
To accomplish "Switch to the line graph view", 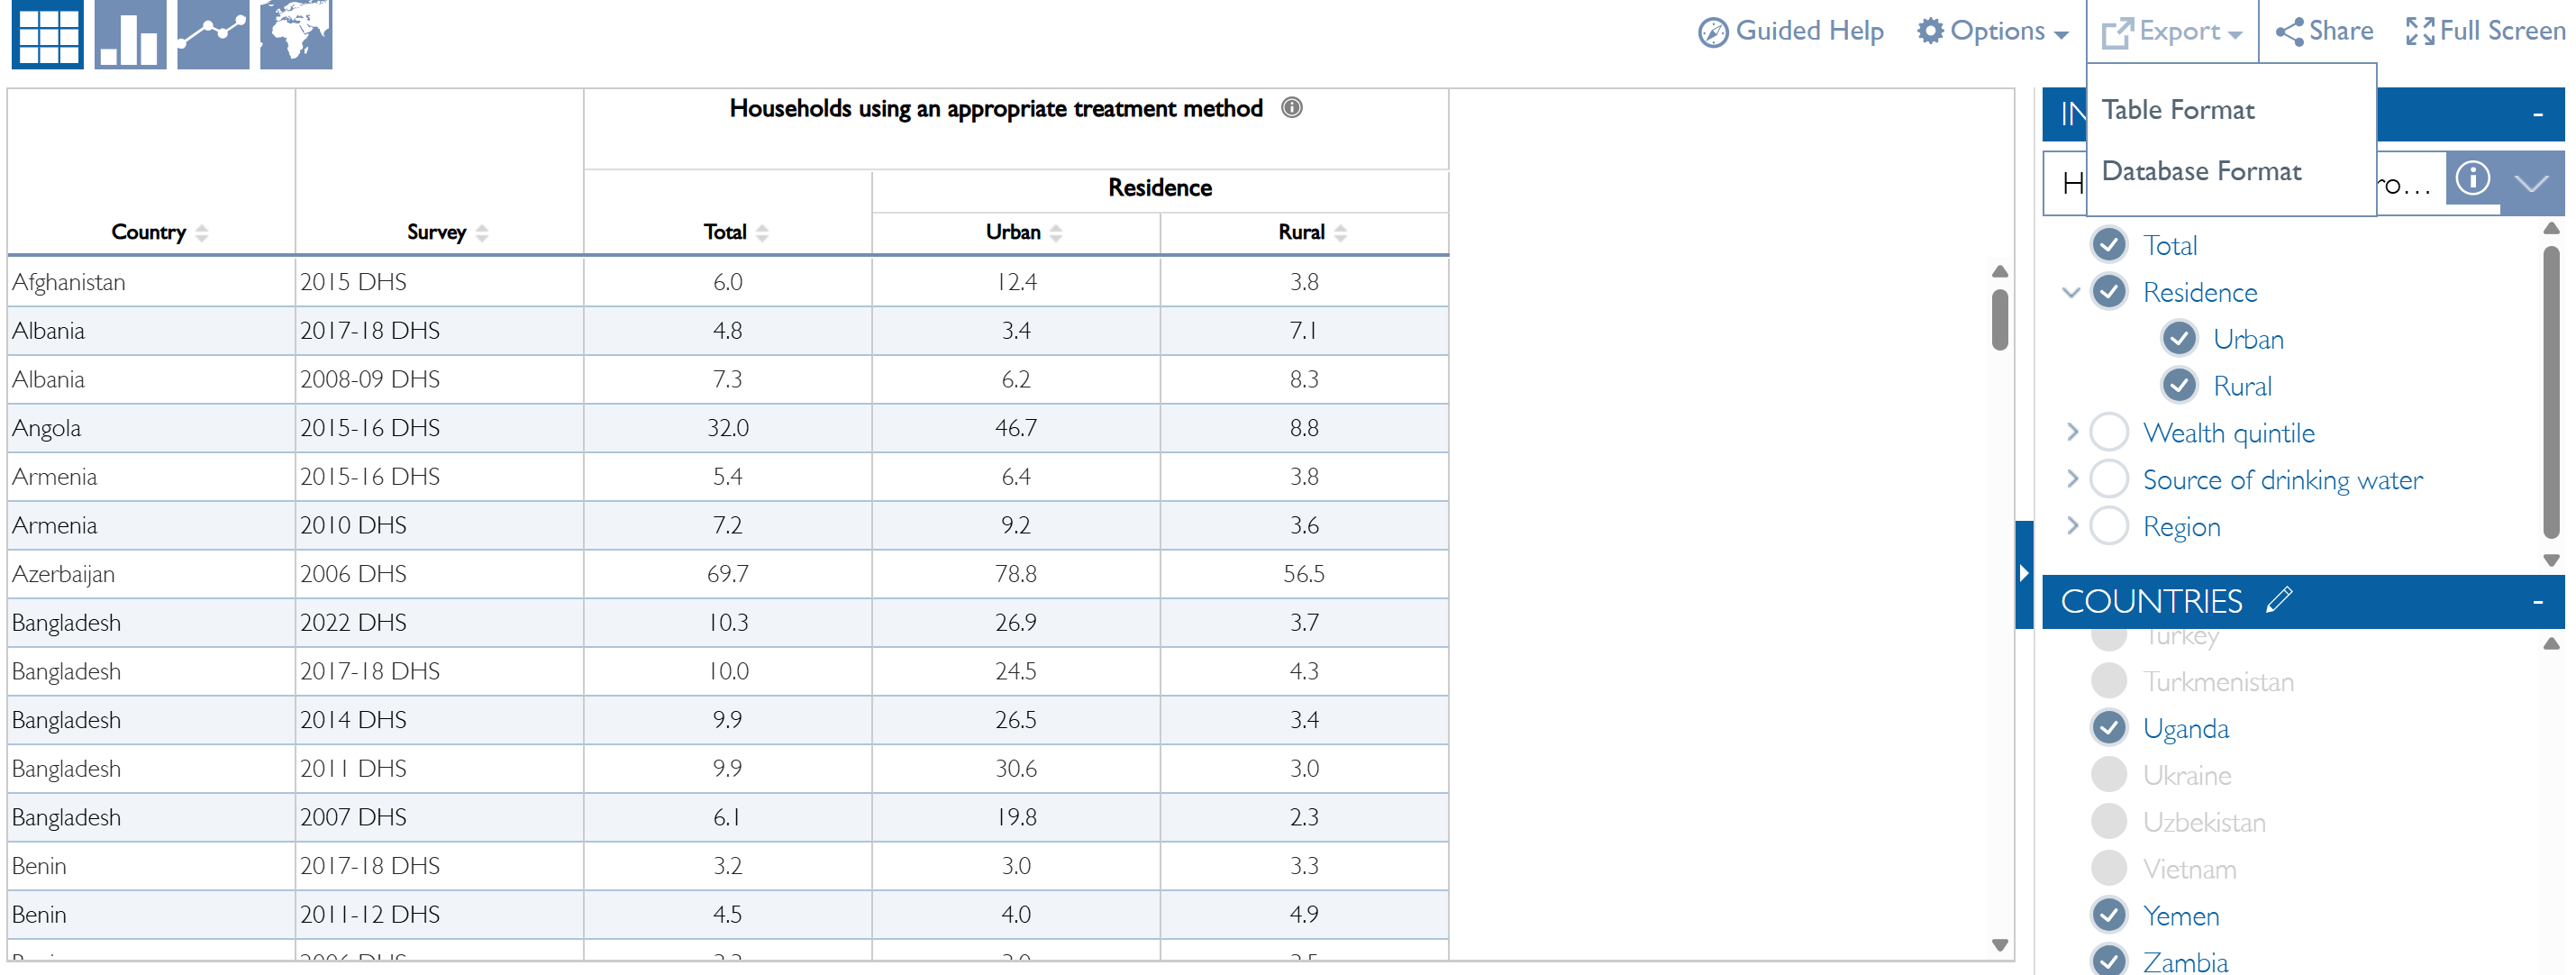I will [x=213, y=35].
